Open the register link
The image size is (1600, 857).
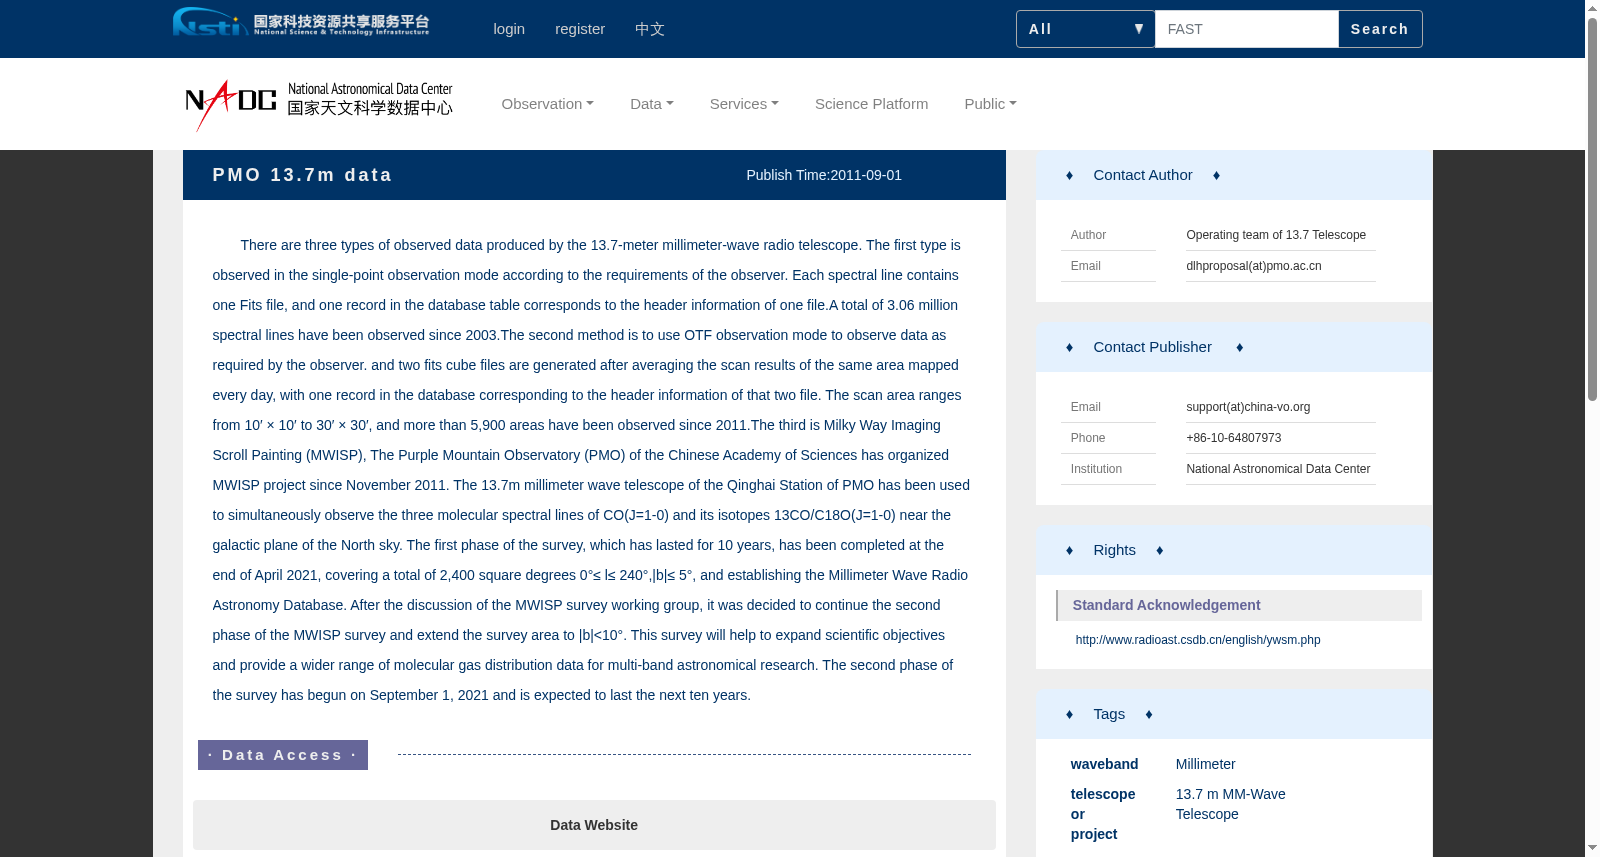[580, 29]
